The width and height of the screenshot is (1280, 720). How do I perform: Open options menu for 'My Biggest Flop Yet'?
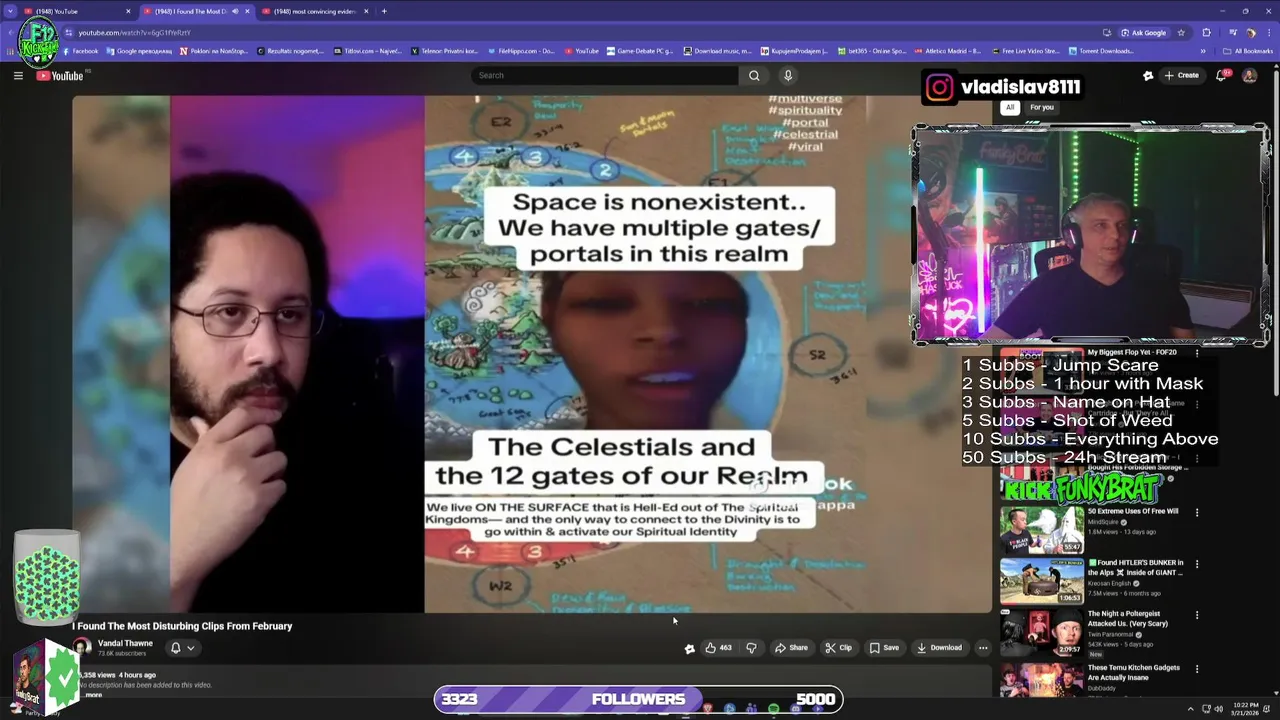(1197, 354)
